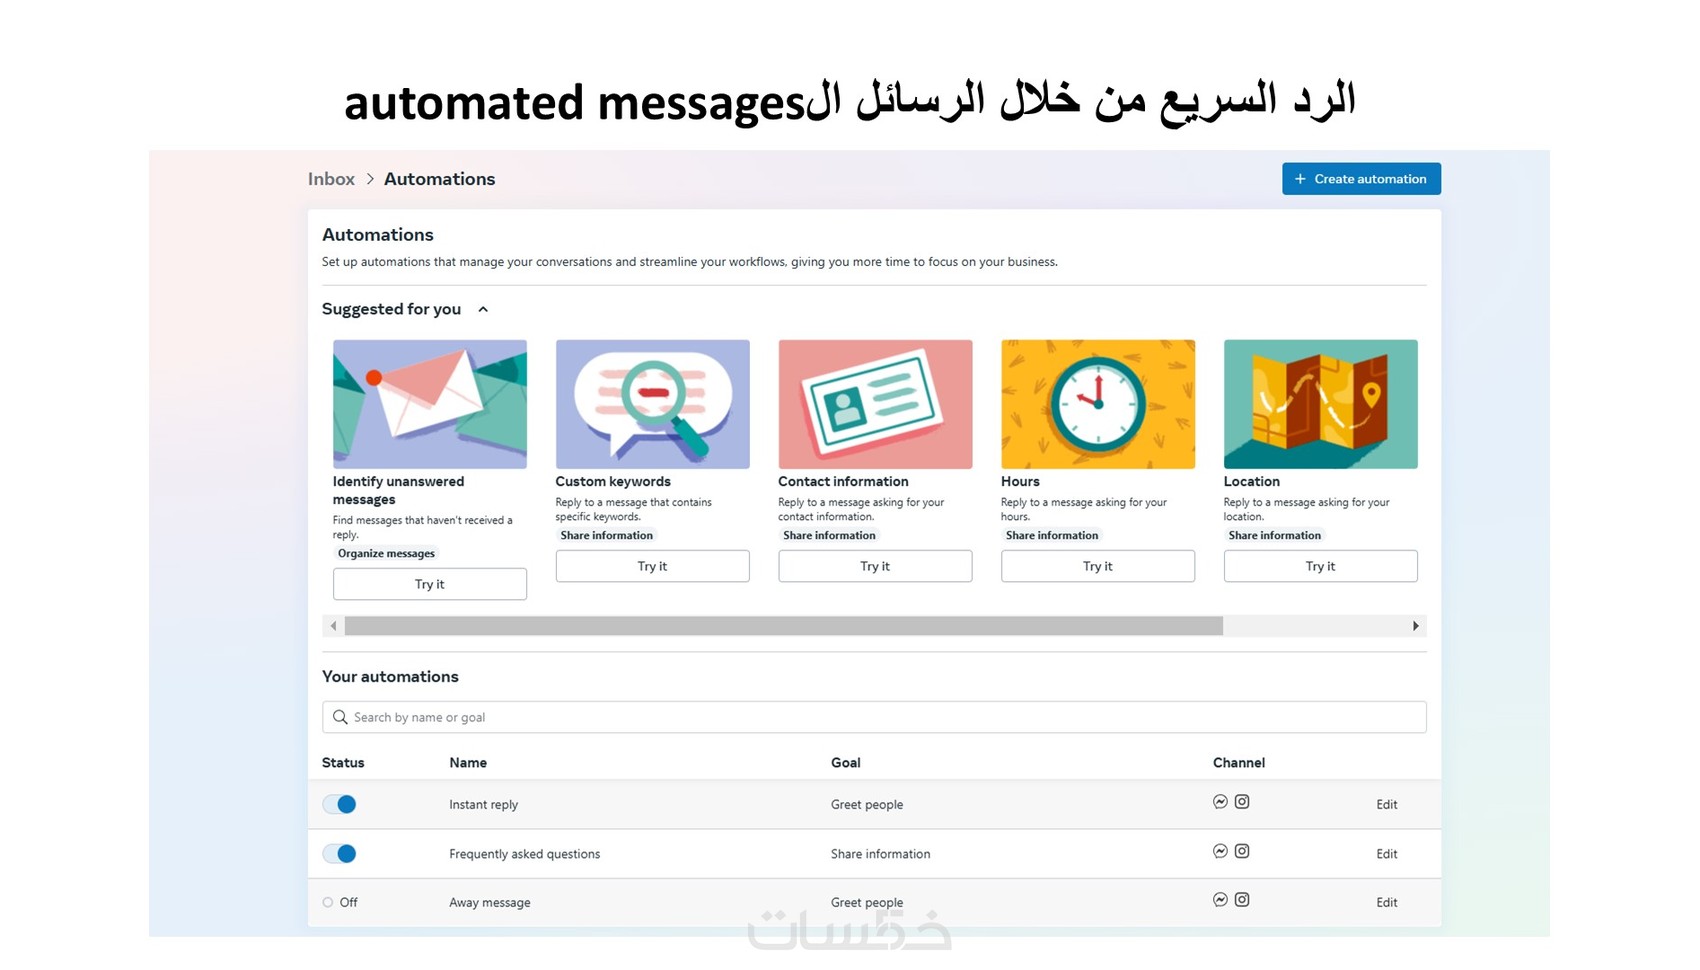Focus the Search by name or goal field
This screenshot has width=1700, height=970.
880,717
